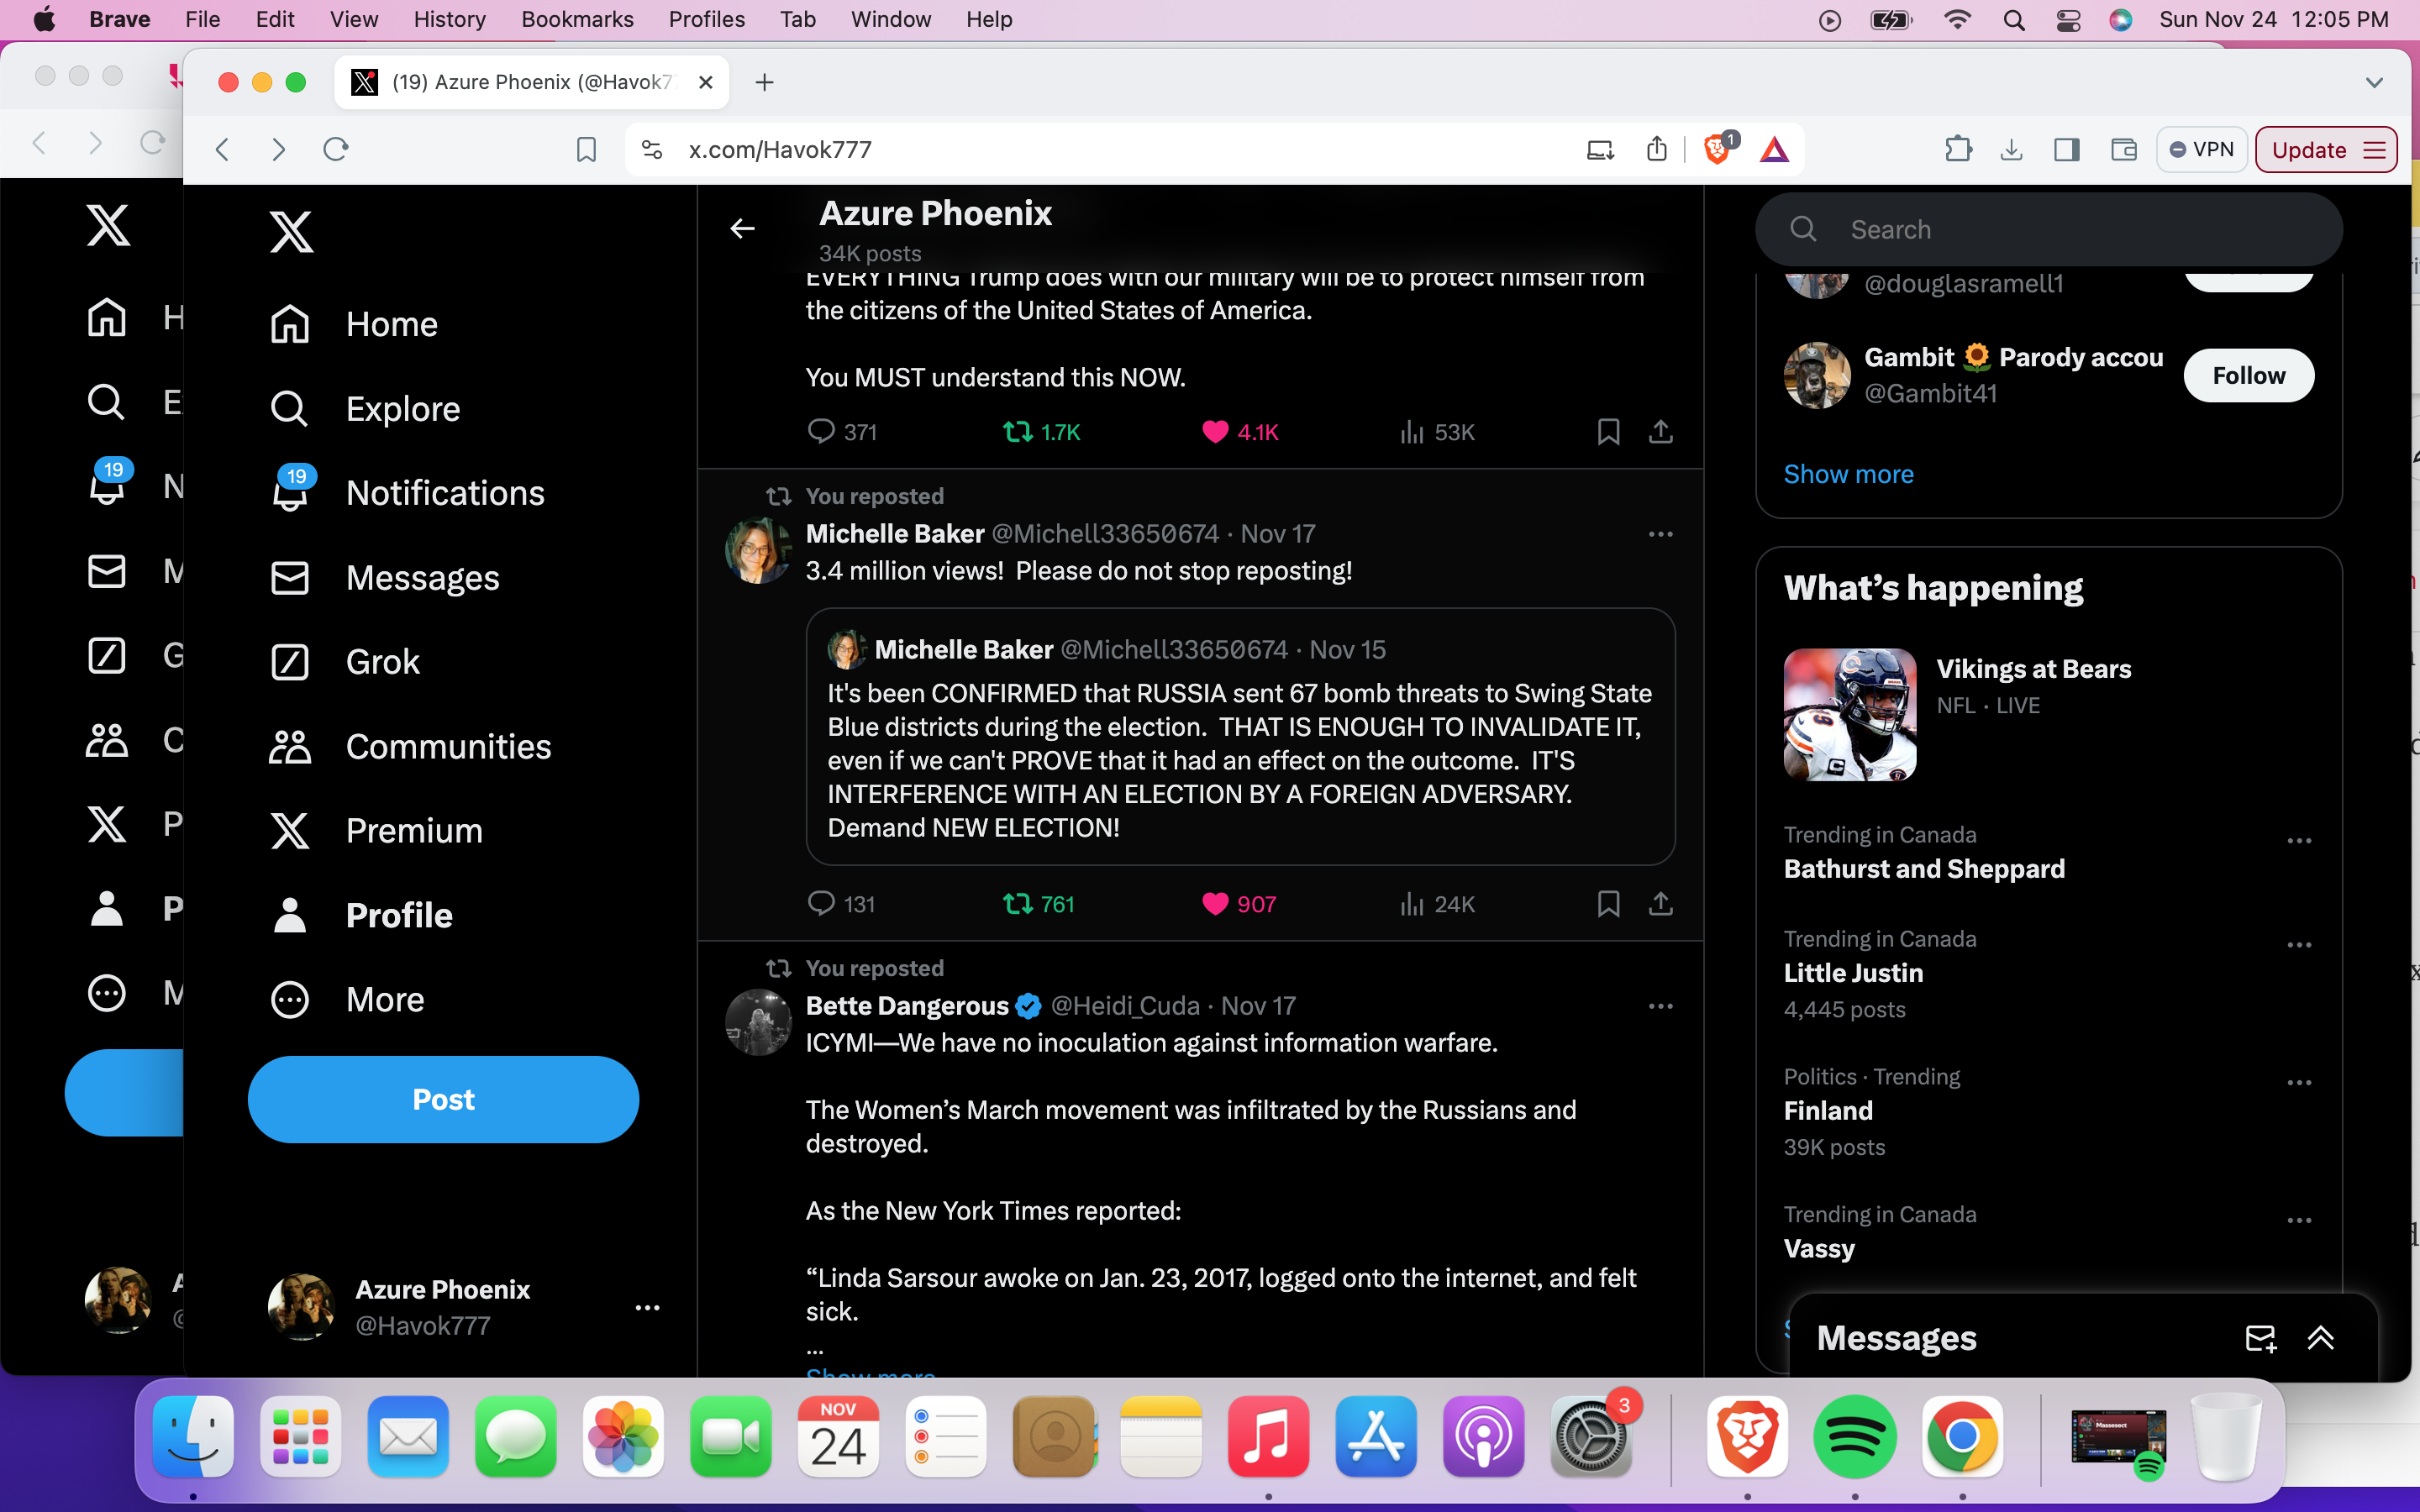The width and height of the screenshot is (2420, 1512).
Task: Open a new browser tab
Action: [x=764, y=82]
